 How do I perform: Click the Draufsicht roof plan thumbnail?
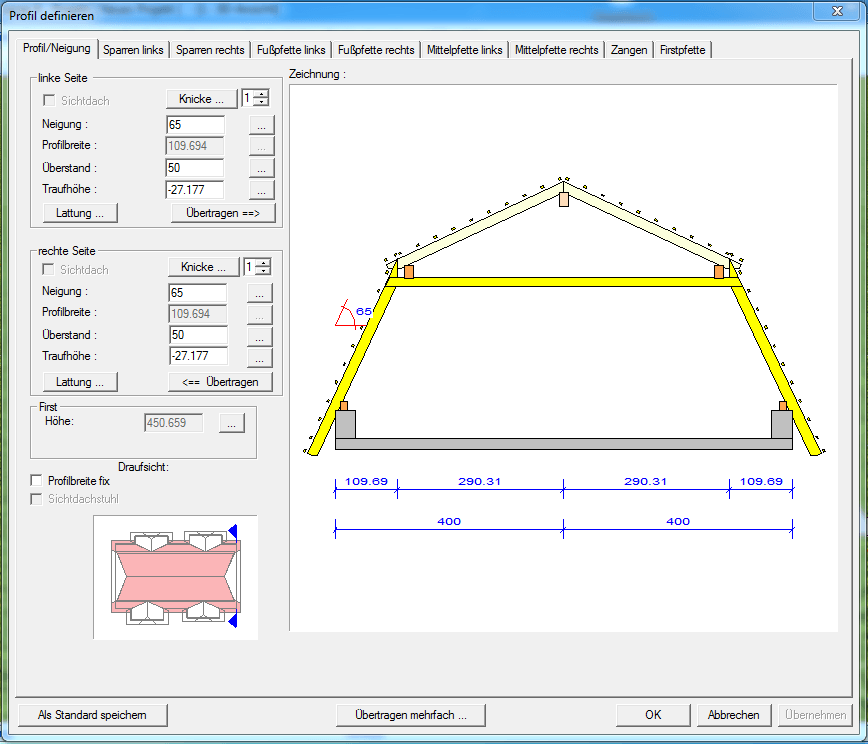pos(175,576)
